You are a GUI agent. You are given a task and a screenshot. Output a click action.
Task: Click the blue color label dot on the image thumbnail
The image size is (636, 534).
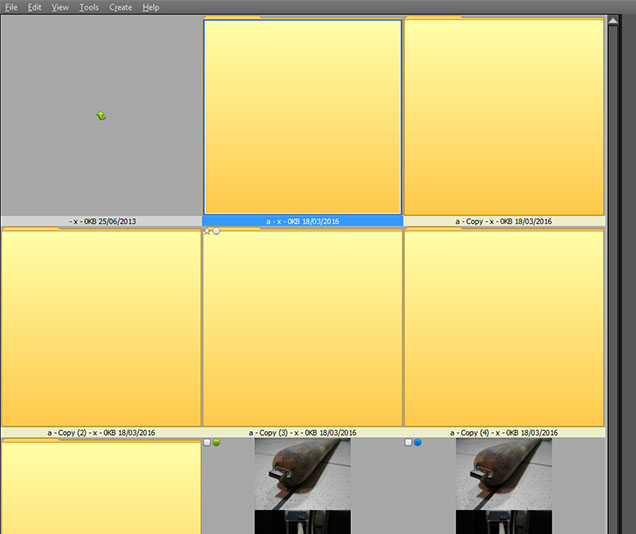(x=417, y=442)
